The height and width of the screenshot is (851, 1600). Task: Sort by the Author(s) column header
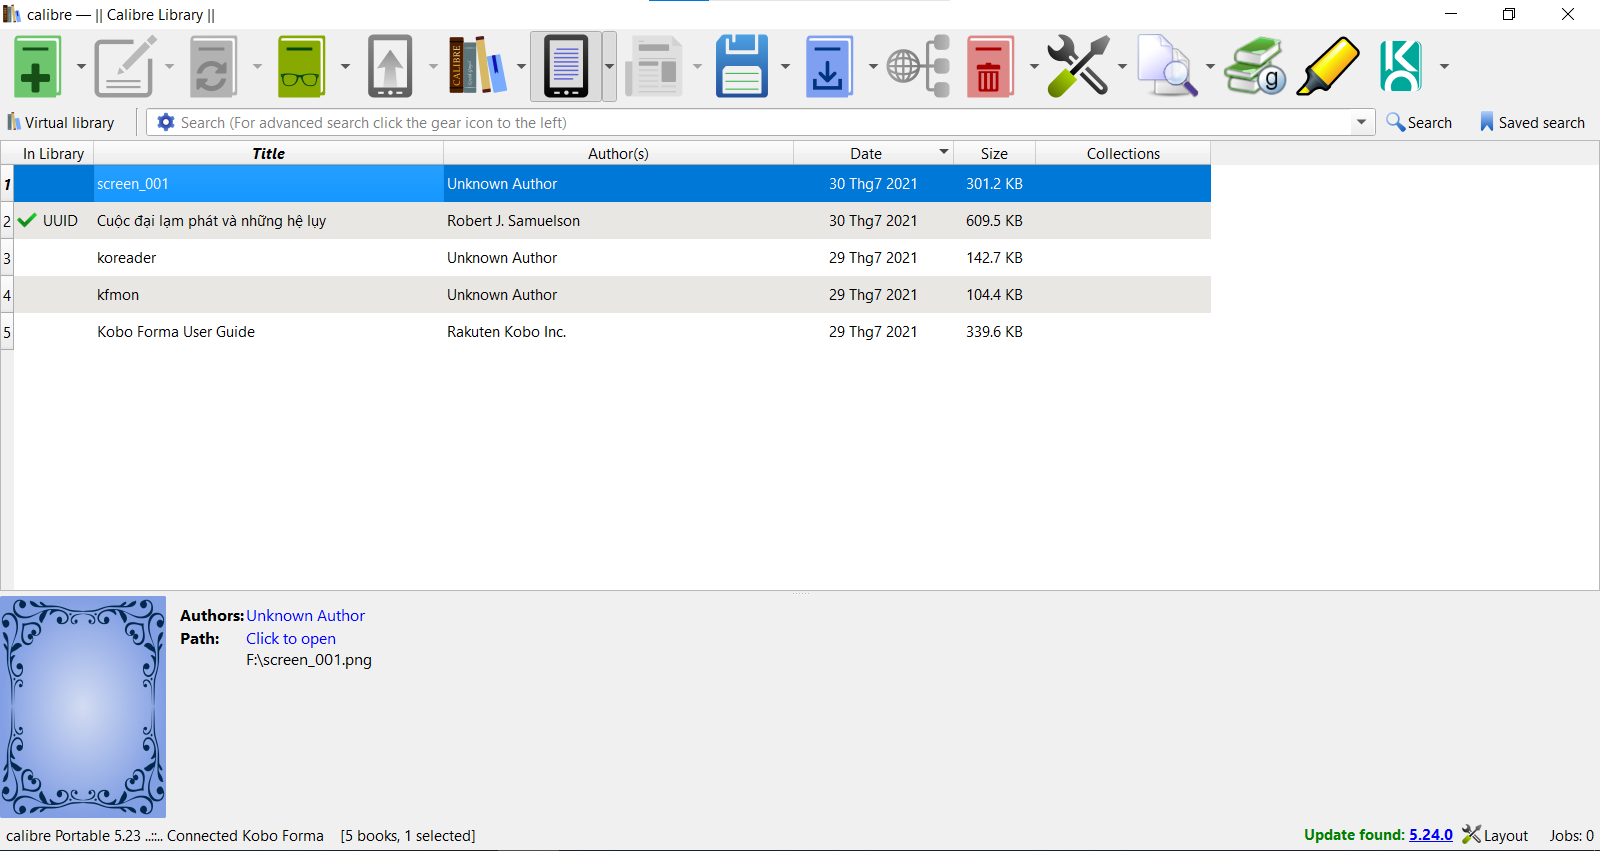pyautogui.click(x=618, y=153)
